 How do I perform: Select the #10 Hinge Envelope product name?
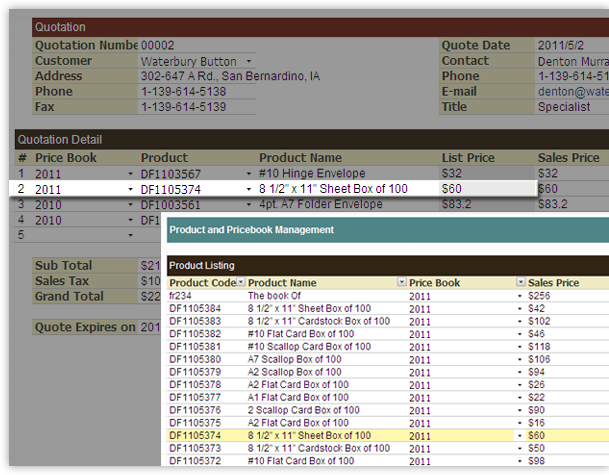[x=312, y=173]
